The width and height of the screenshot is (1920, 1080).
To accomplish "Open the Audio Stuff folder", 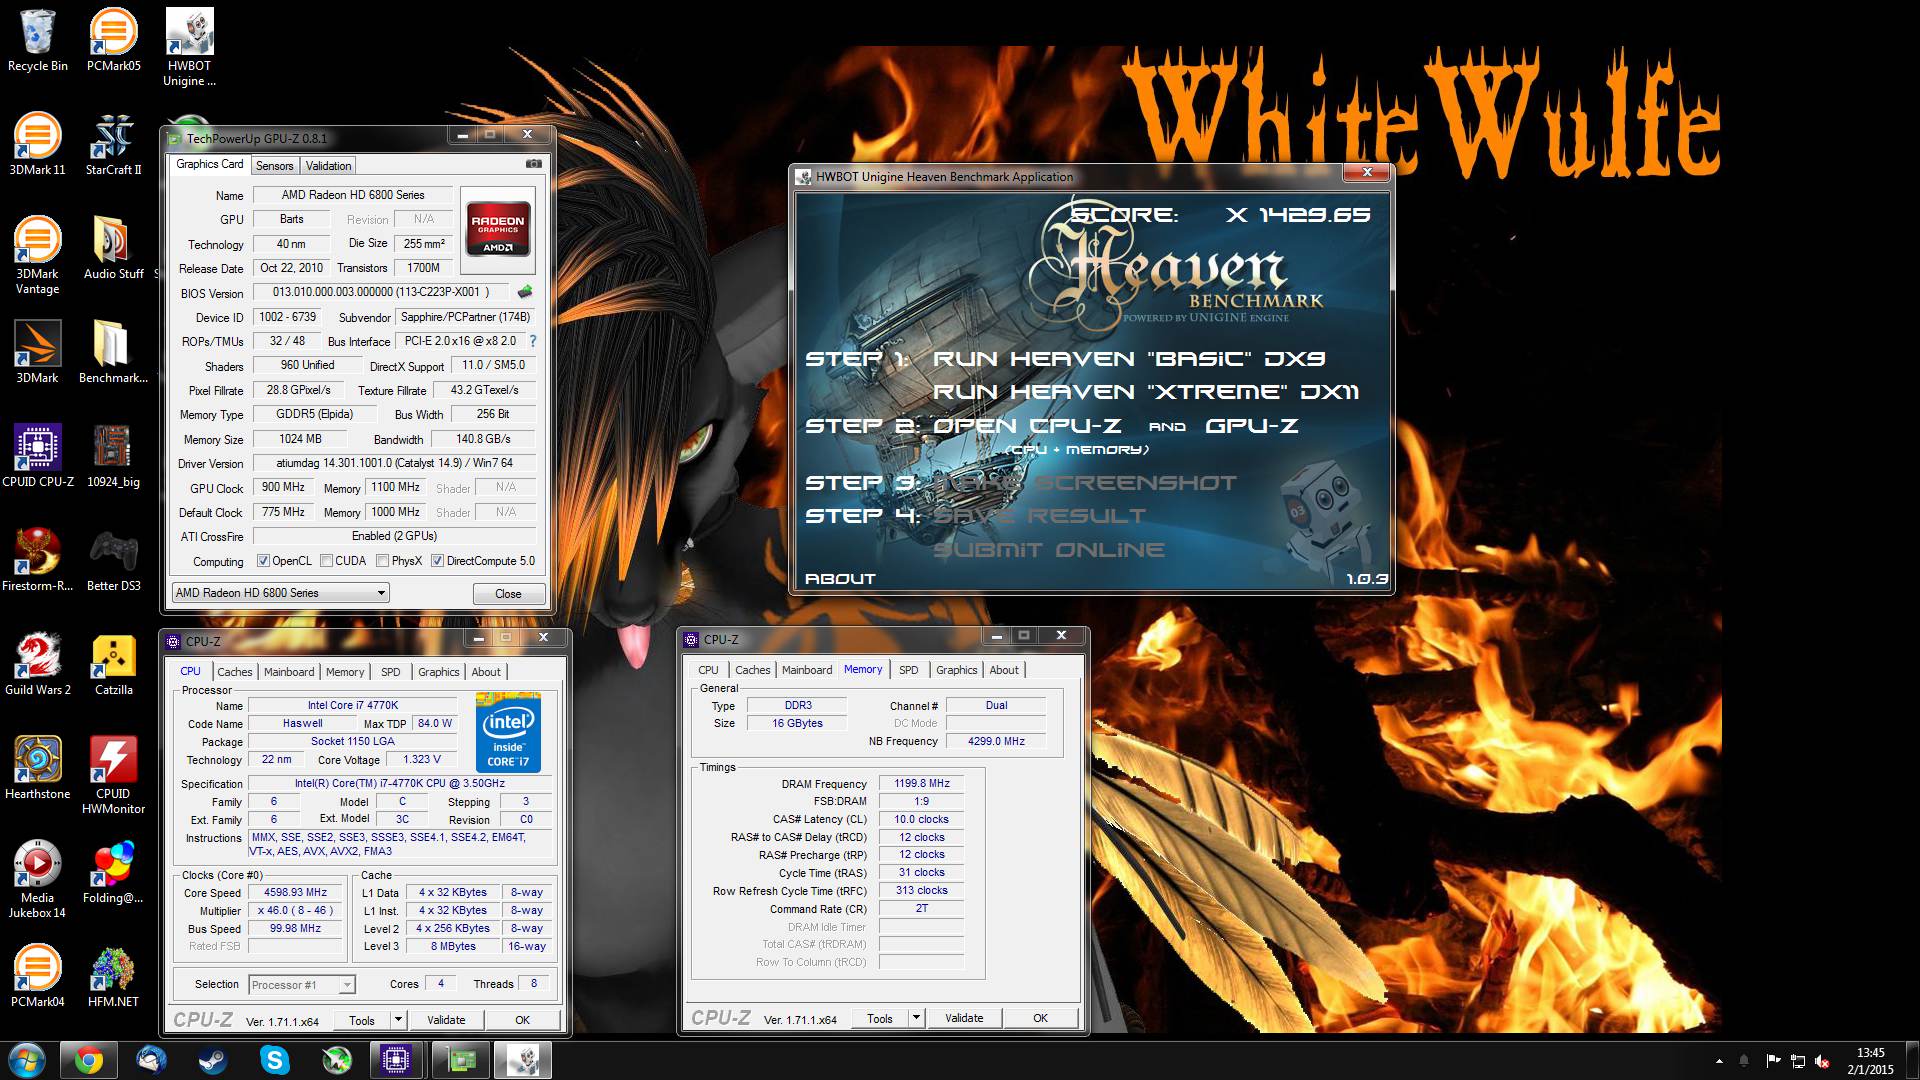I will point(113,248).
